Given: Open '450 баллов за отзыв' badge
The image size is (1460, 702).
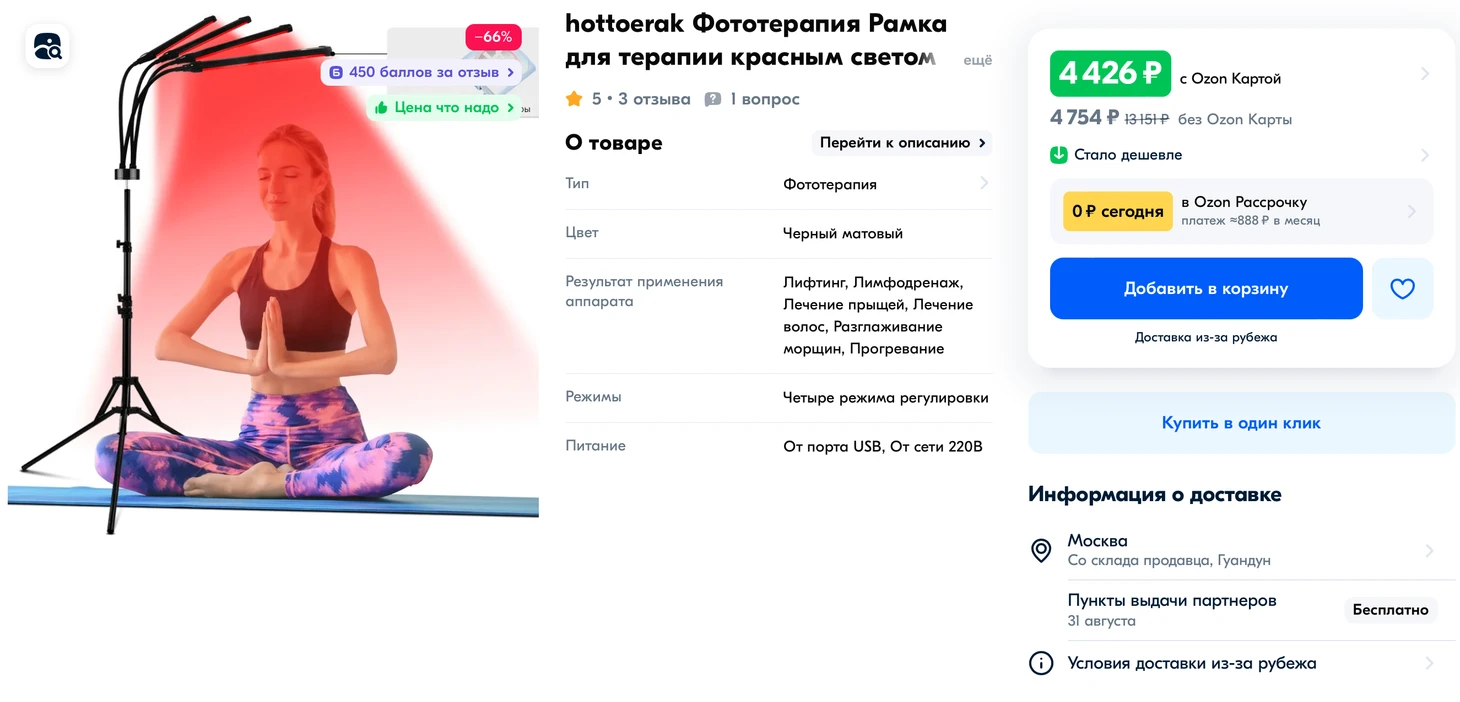Looking at the screenshot, I should tap(421, 72).
